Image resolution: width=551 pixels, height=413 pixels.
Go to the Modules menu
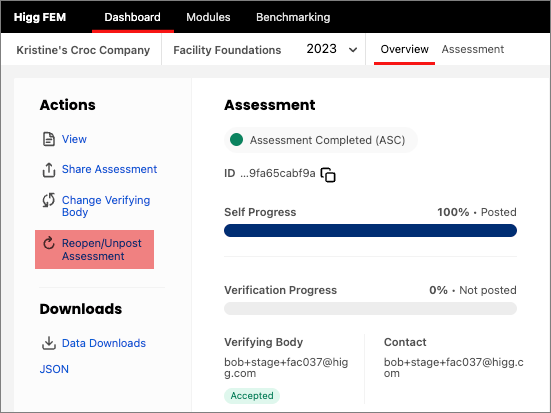coord(208,17)
